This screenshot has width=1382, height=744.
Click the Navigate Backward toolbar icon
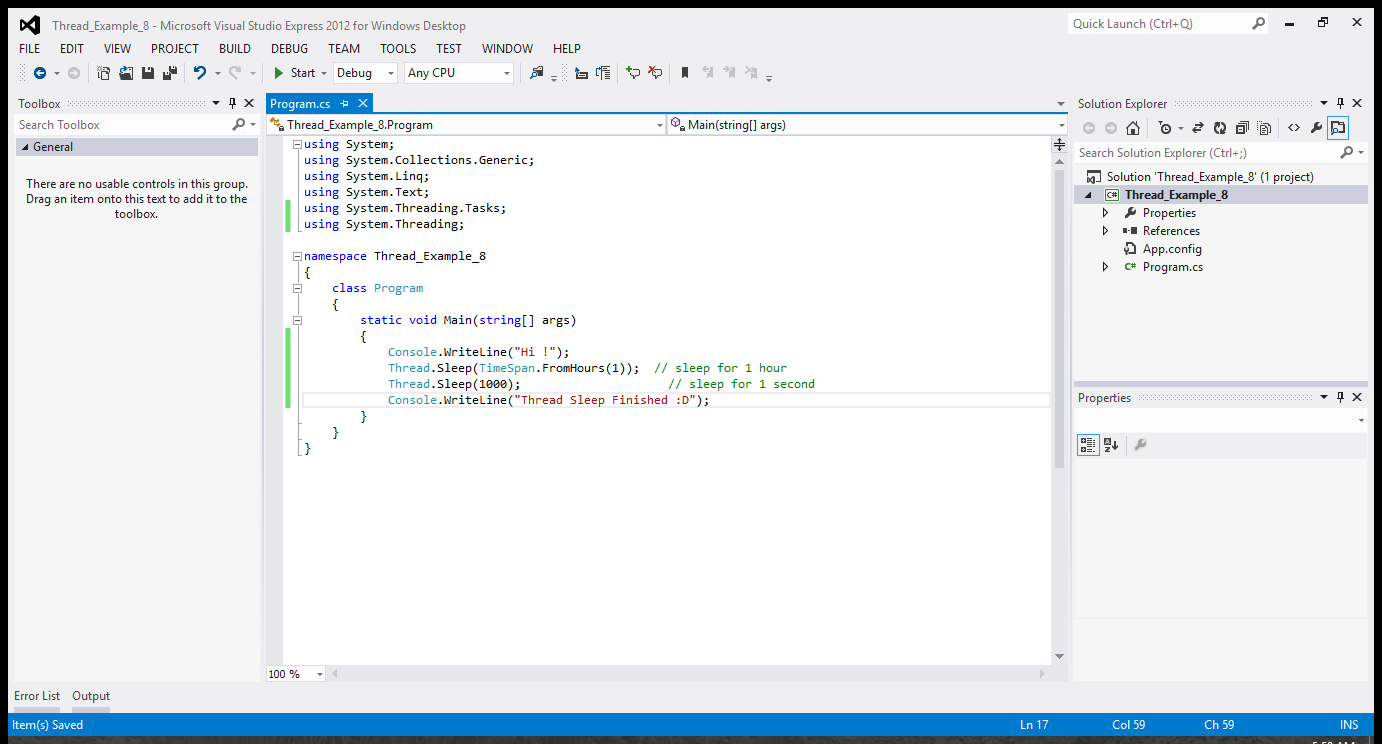point(40,73)
